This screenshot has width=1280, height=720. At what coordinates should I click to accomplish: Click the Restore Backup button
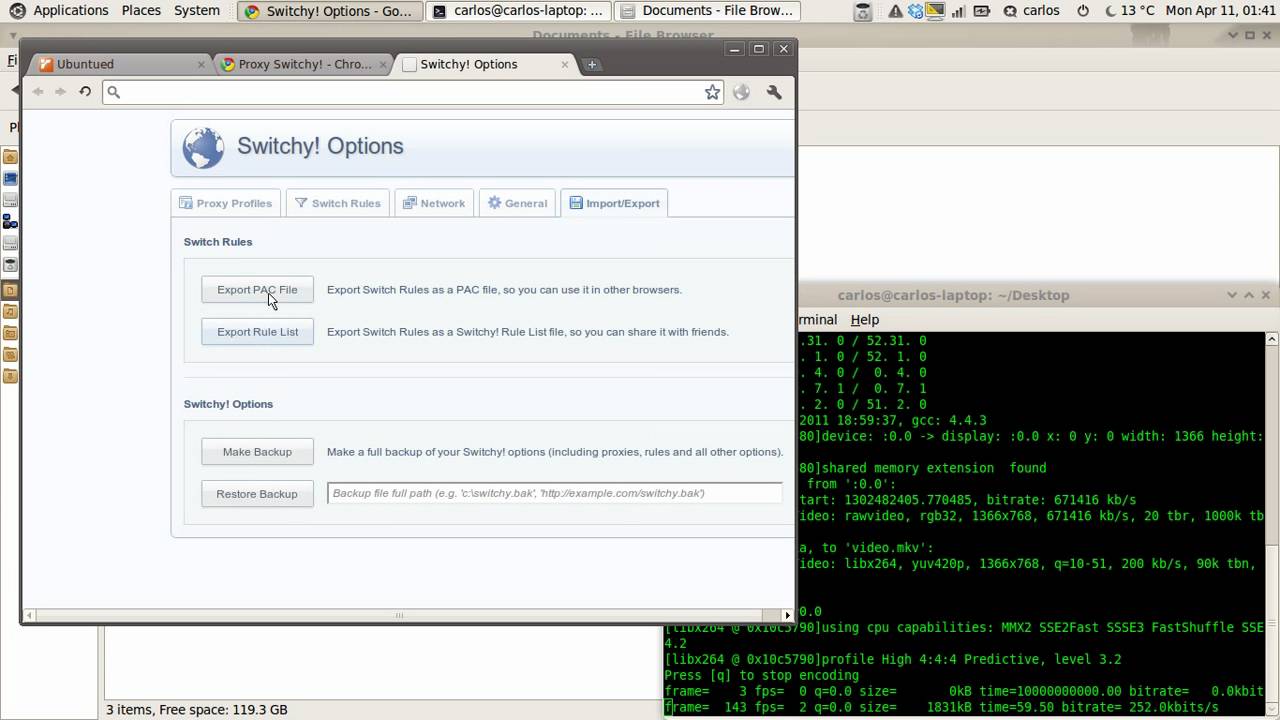[x=257, y=494]
